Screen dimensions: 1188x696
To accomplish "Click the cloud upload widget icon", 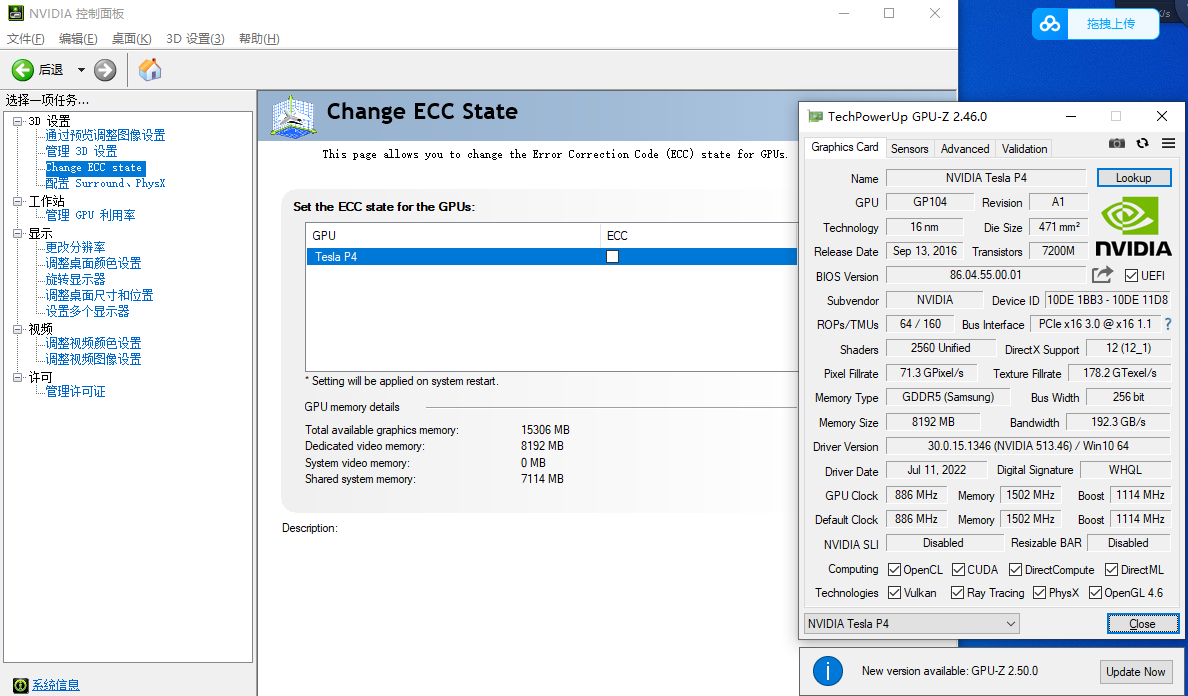I will pos(1049,24).
